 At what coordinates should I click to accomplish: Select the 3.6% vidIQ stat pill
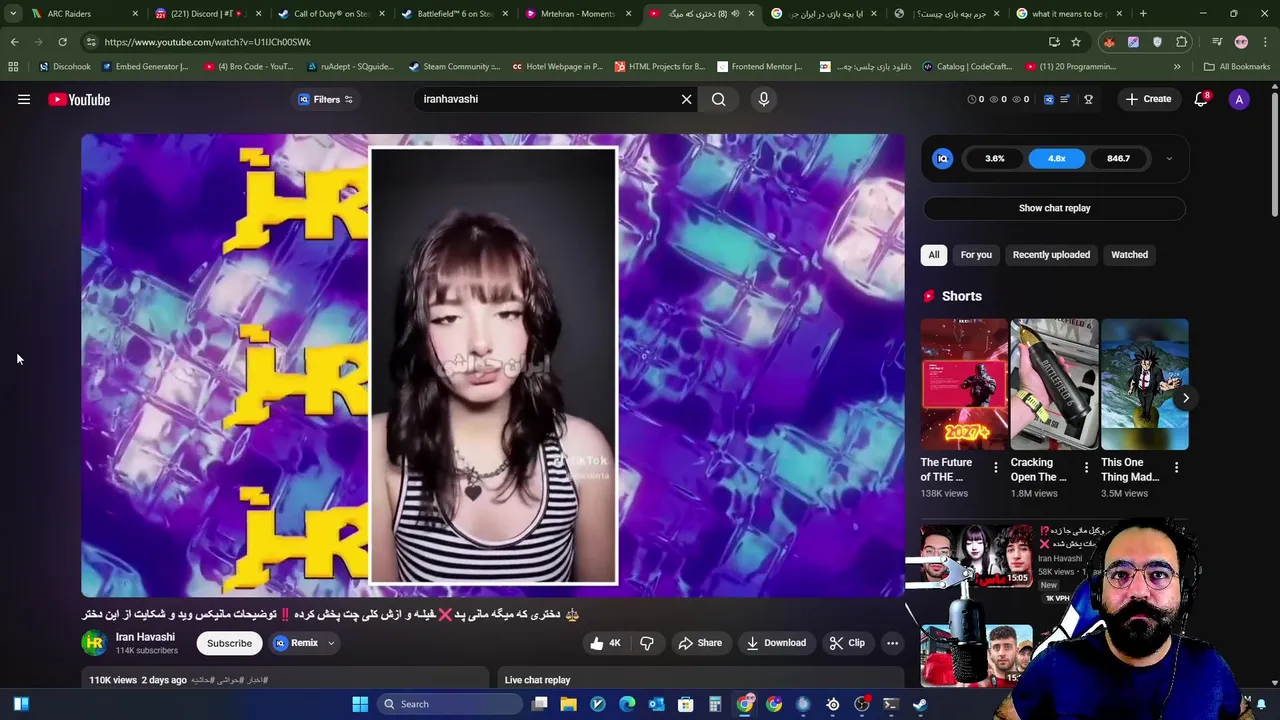[x=994, y=158]
